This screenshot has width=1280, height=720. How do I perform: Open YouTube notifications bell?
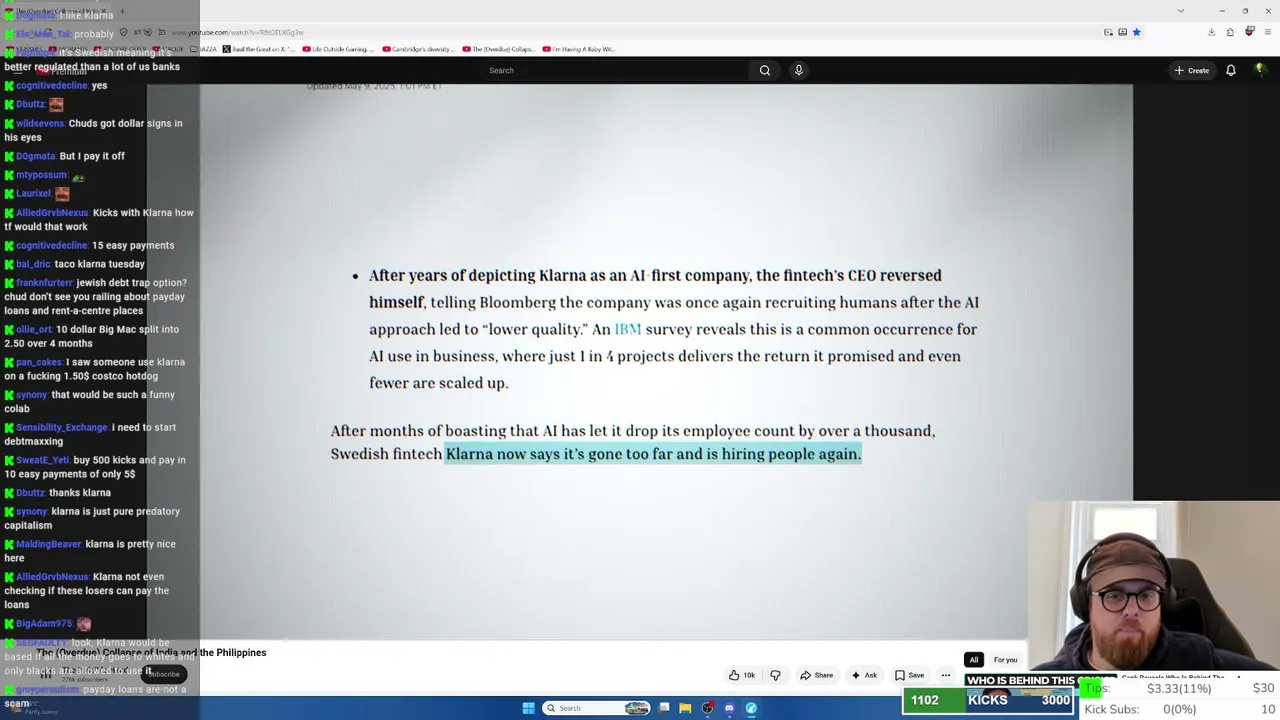click(1231, 70)
